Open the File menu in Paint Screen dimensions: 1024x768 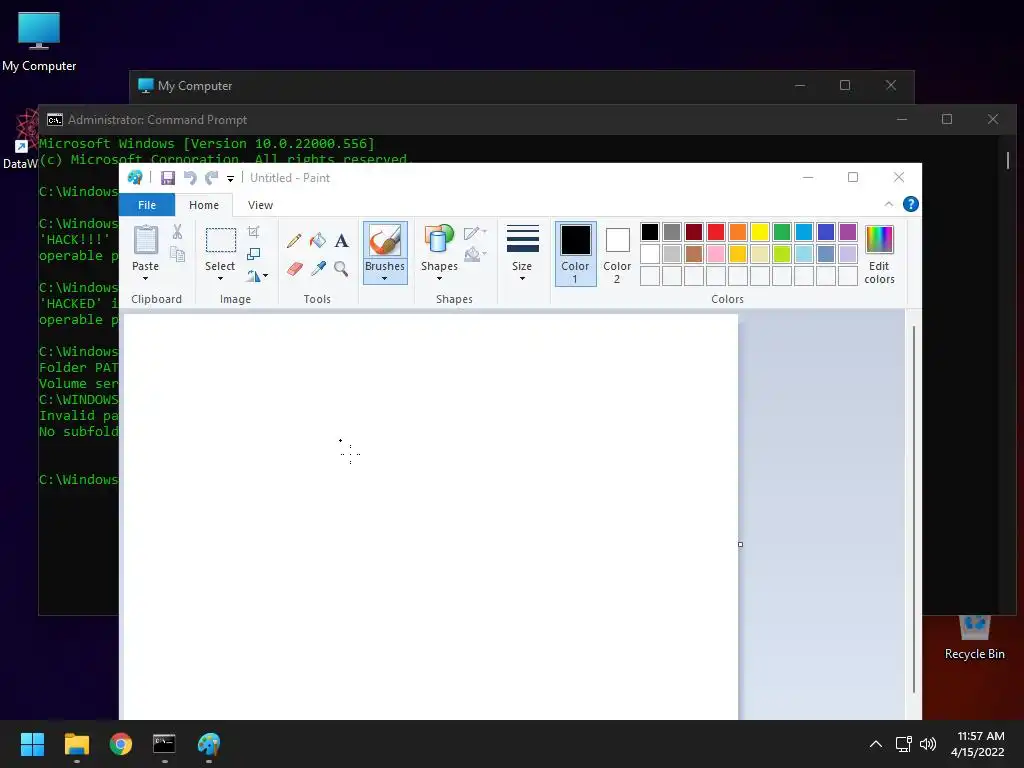[x=147, y=205]
